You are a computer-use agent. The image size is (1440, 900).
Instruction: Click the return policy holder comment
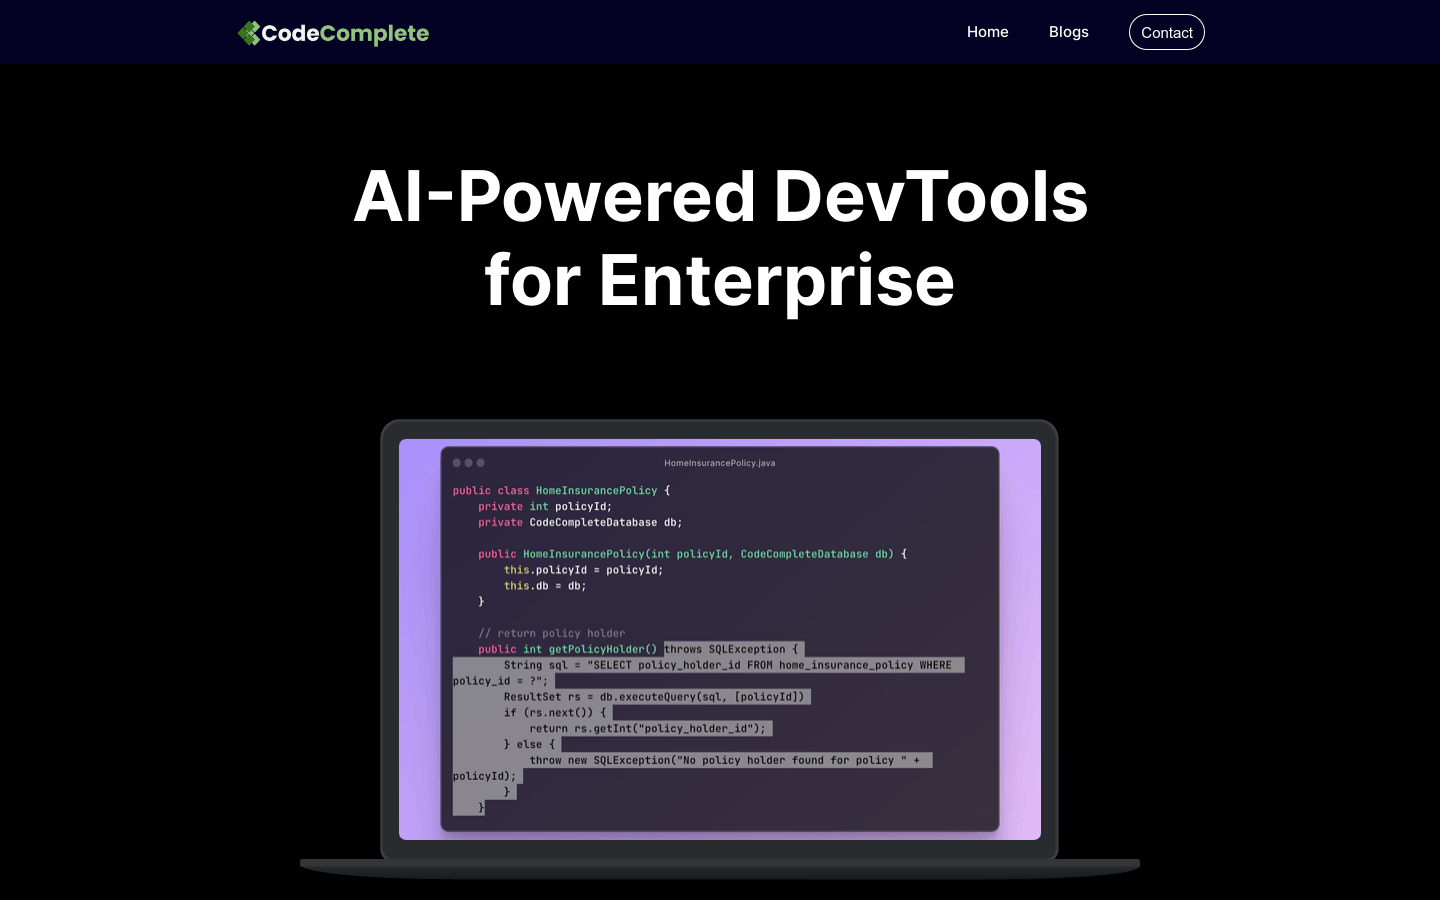(x=554, y=633)
